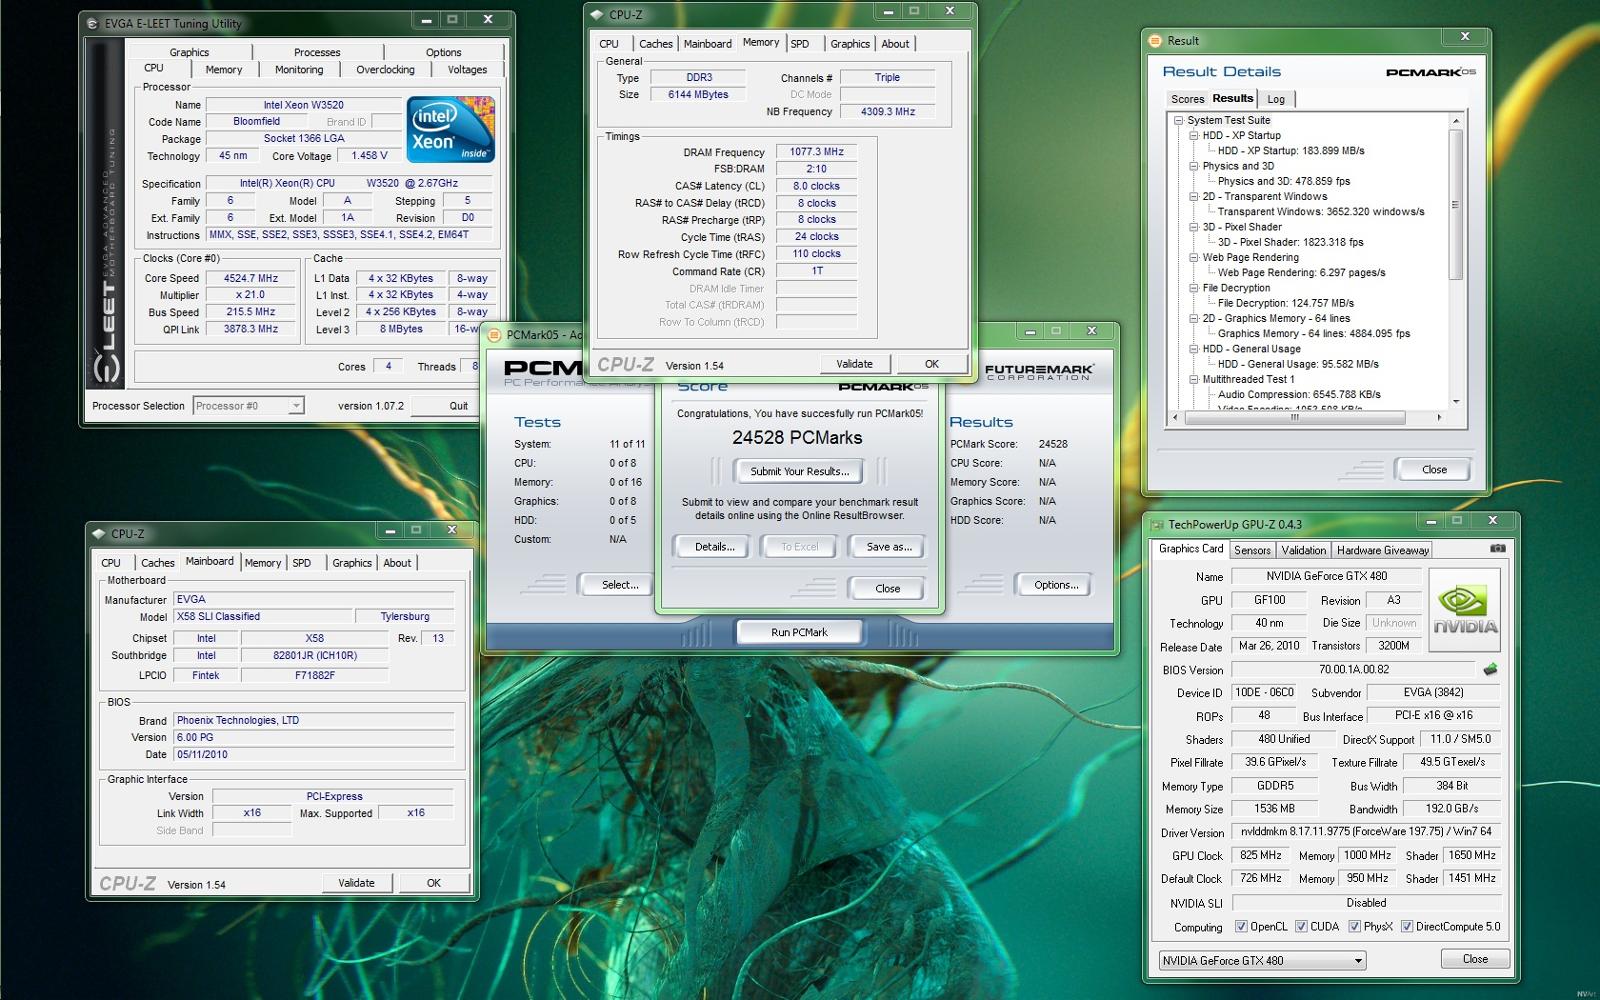Click OK in the CPU-Z Memory window
The height and width of the screenshot is (1000, 1600).
pos(932,364)
